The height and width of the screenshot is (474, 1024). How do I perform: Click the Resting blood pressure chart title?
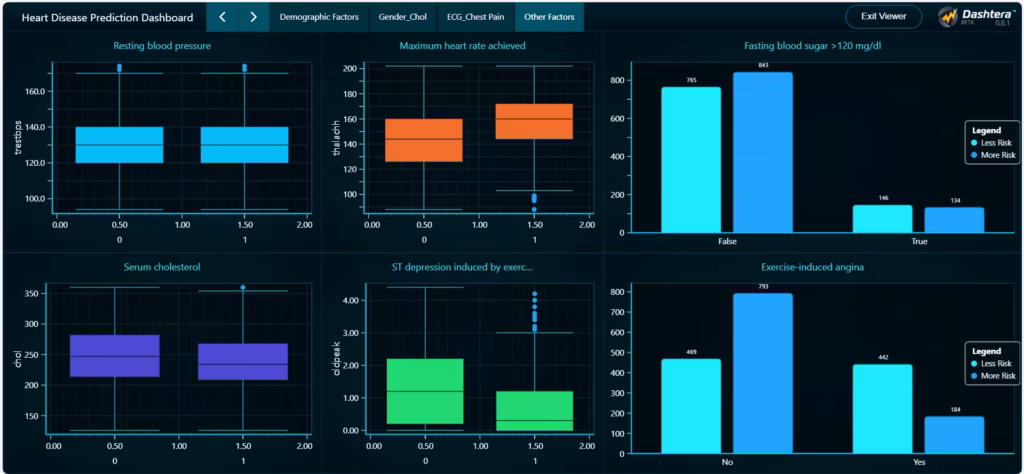click(162, 46)
